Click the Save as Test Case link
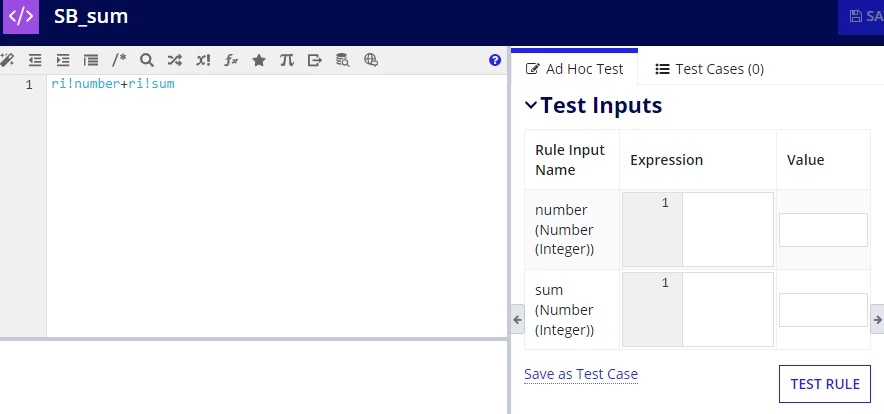The image size is (884, 414). click(581, 374)
